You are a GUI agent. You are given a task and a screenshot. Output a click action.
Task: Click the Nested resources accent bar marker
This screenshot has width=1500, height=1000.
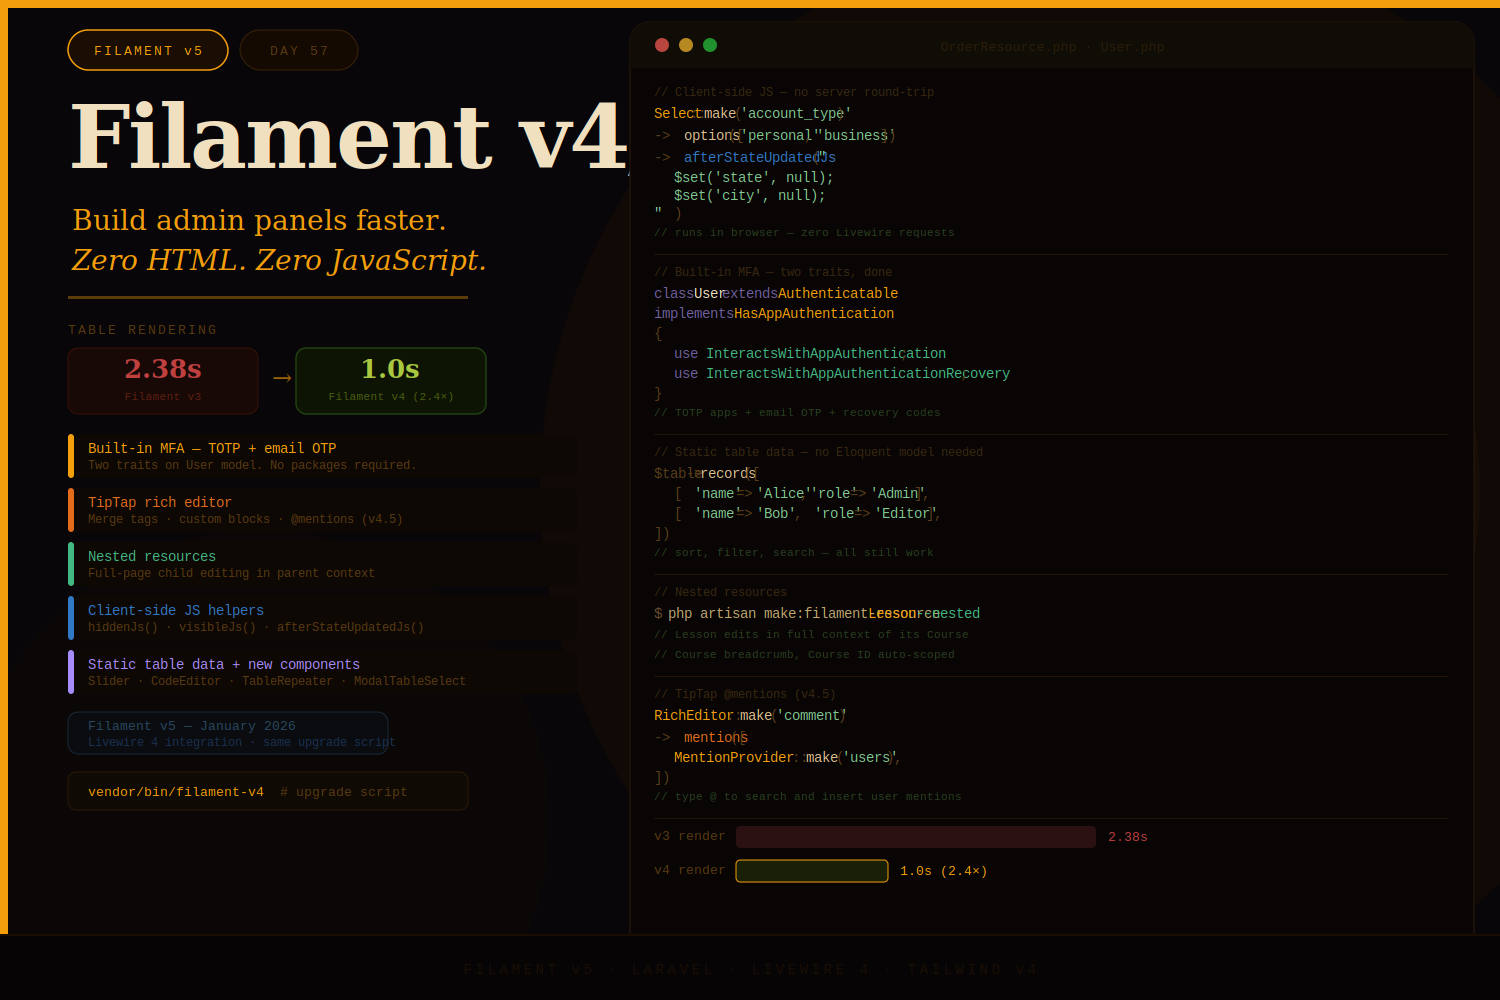(x=71, y=563)
